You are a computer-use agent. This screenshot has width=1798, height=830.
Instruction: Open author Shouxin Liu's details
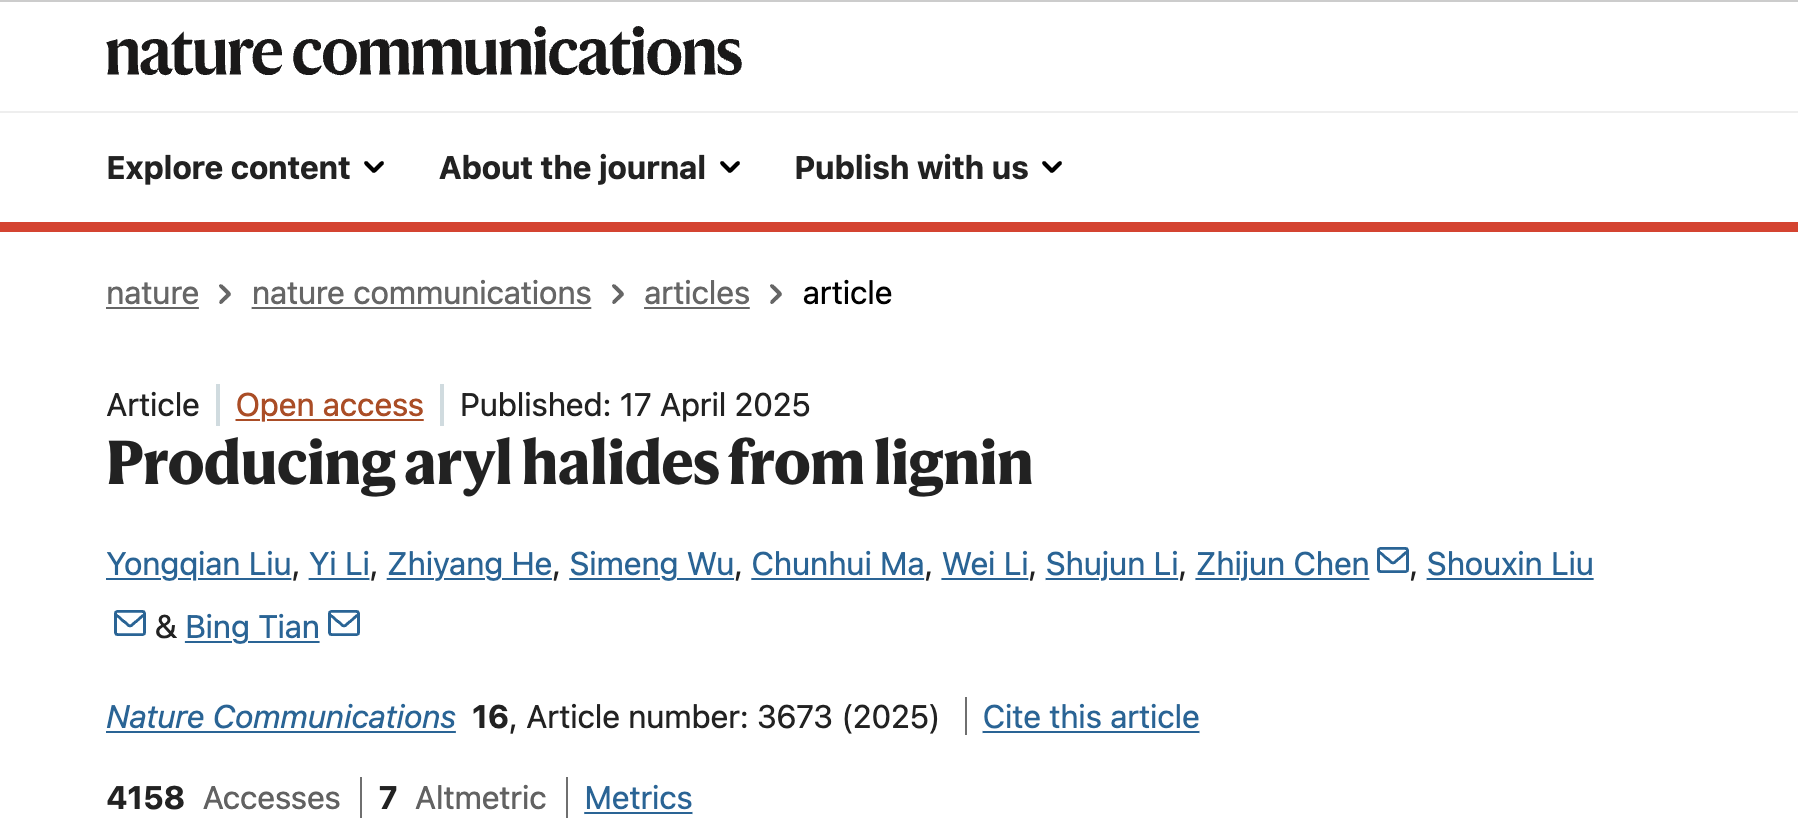click(x=1509, y=564)
